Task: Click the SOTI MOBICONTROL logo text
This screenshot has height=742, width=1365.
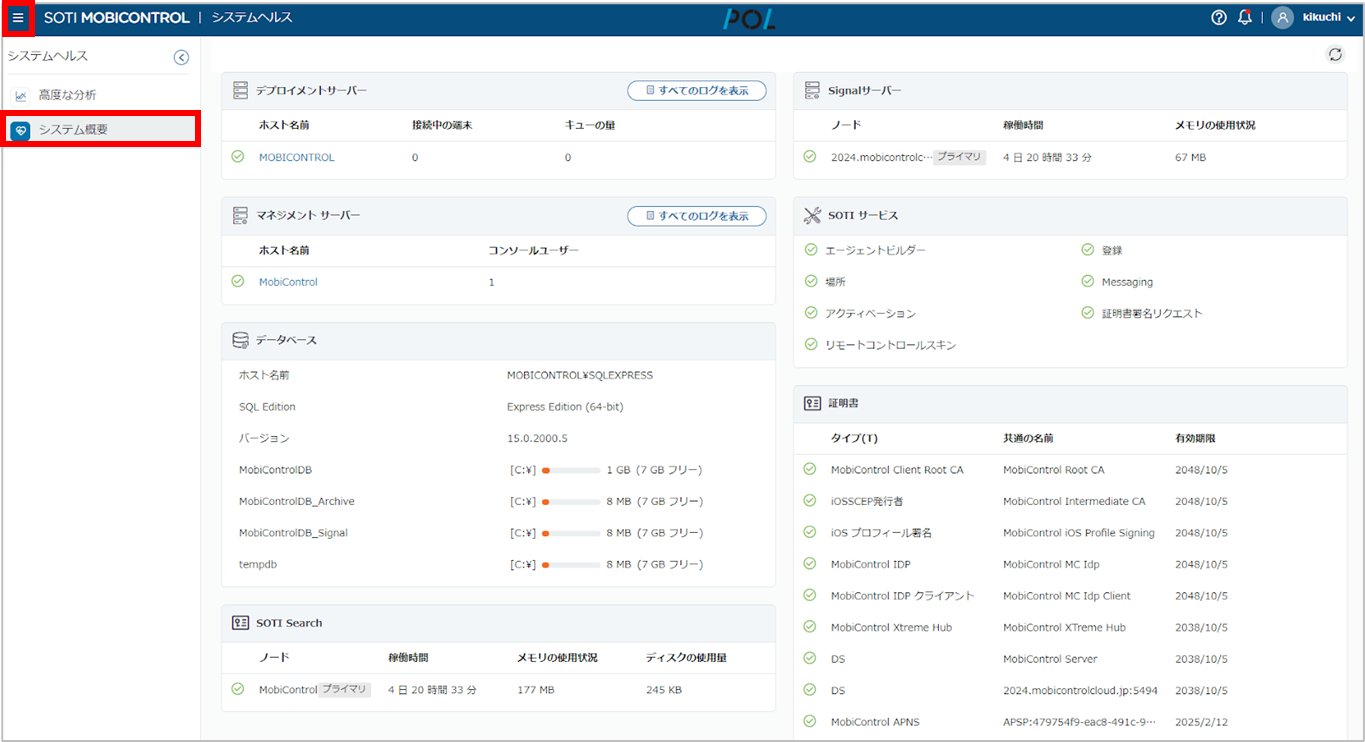Action: [117, 18]
